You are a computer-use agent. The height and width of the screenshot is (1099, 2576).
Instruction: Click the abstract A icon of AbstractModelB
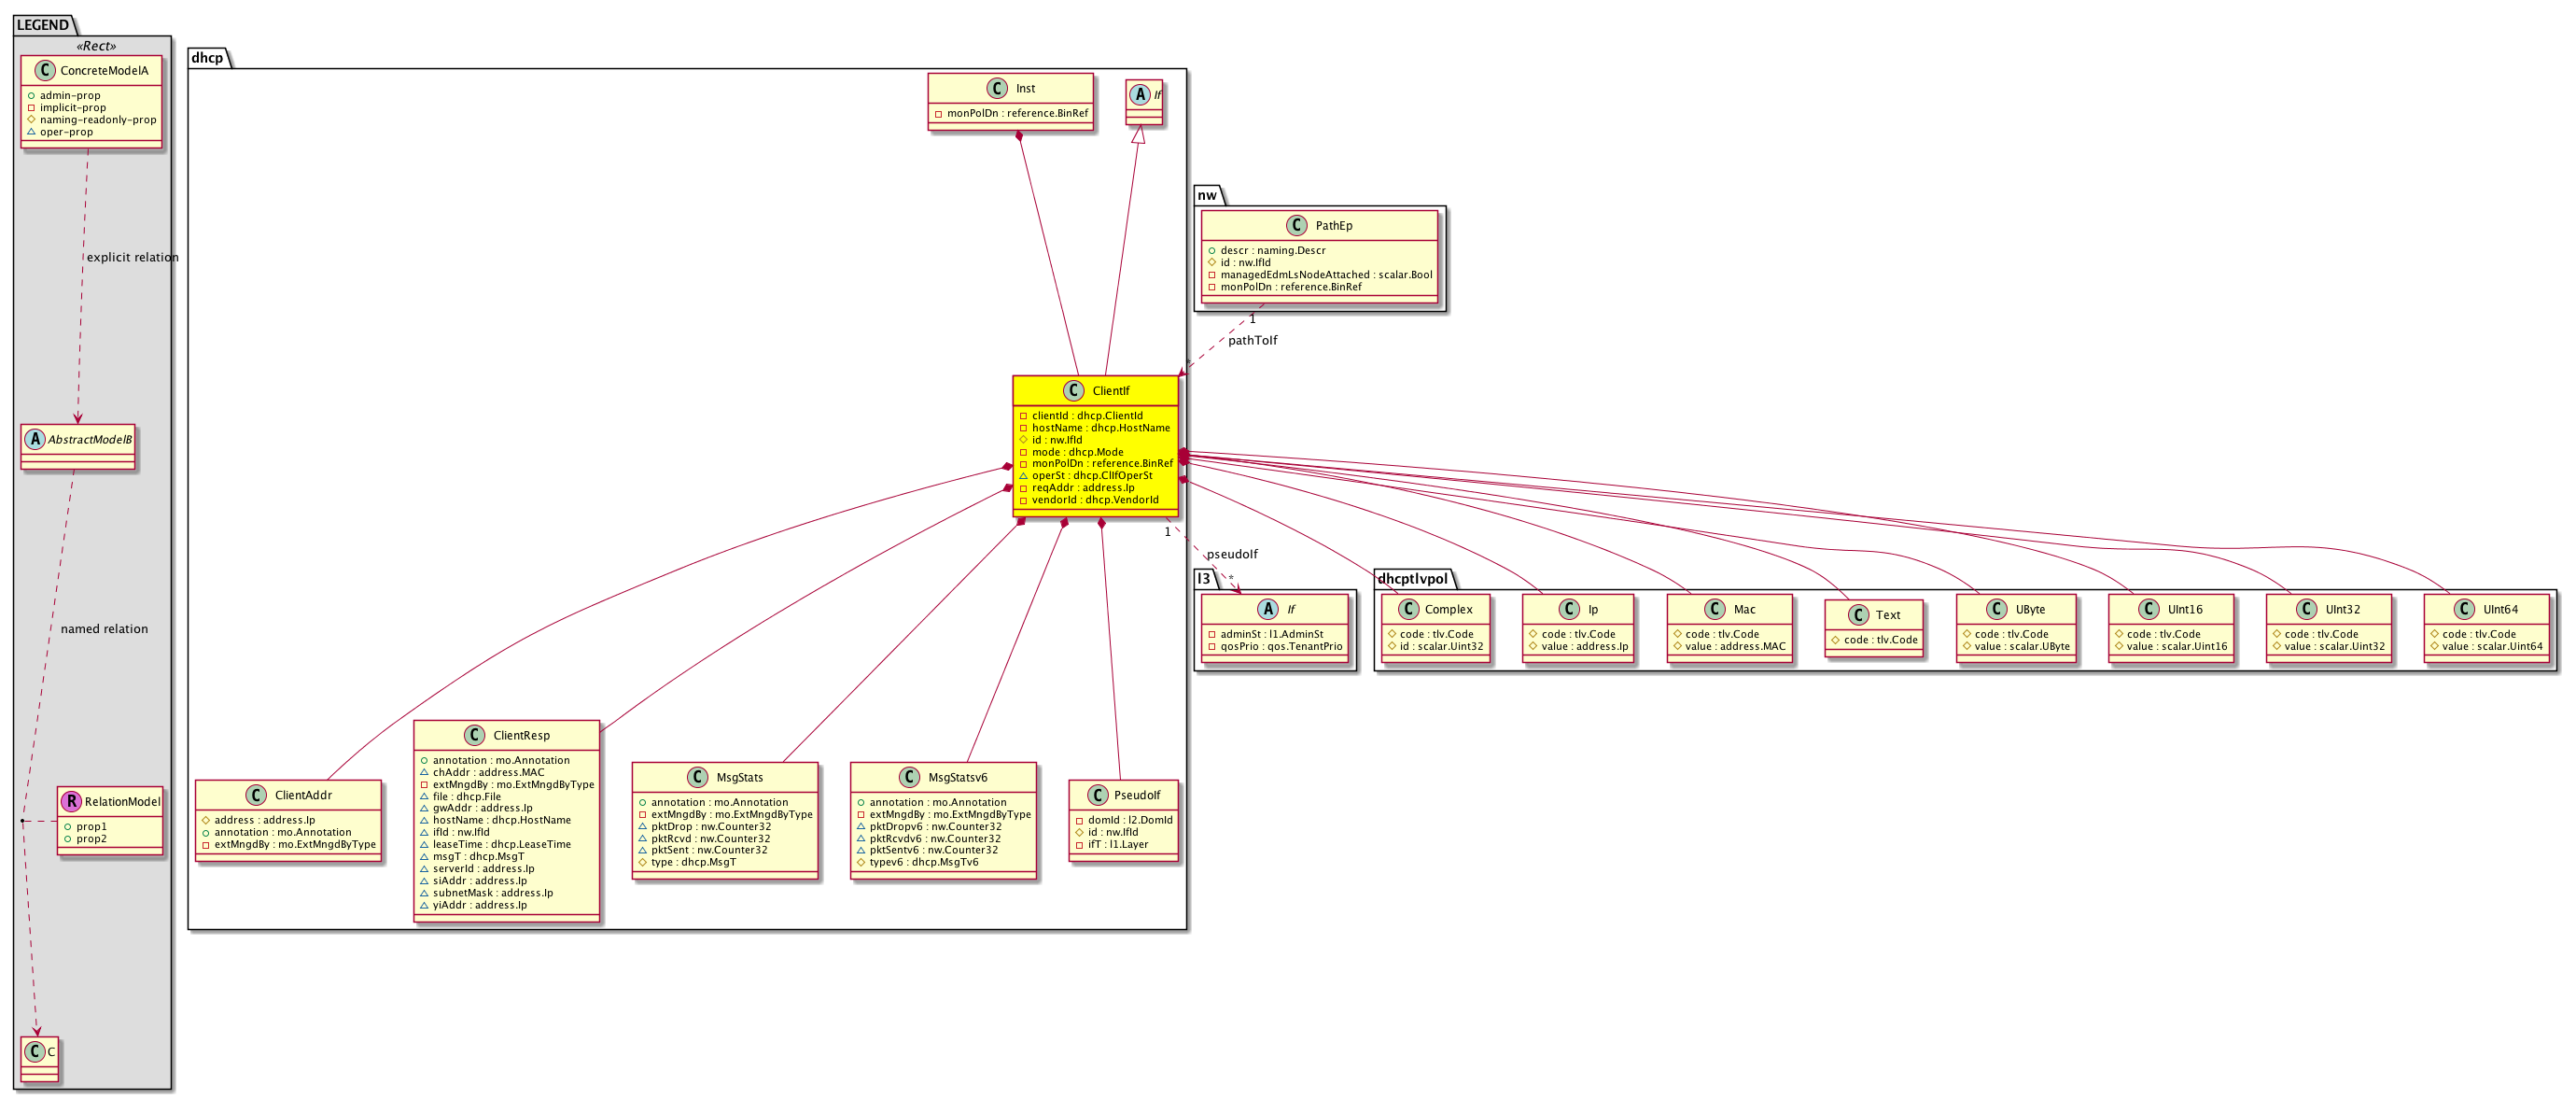pos(35,439)
